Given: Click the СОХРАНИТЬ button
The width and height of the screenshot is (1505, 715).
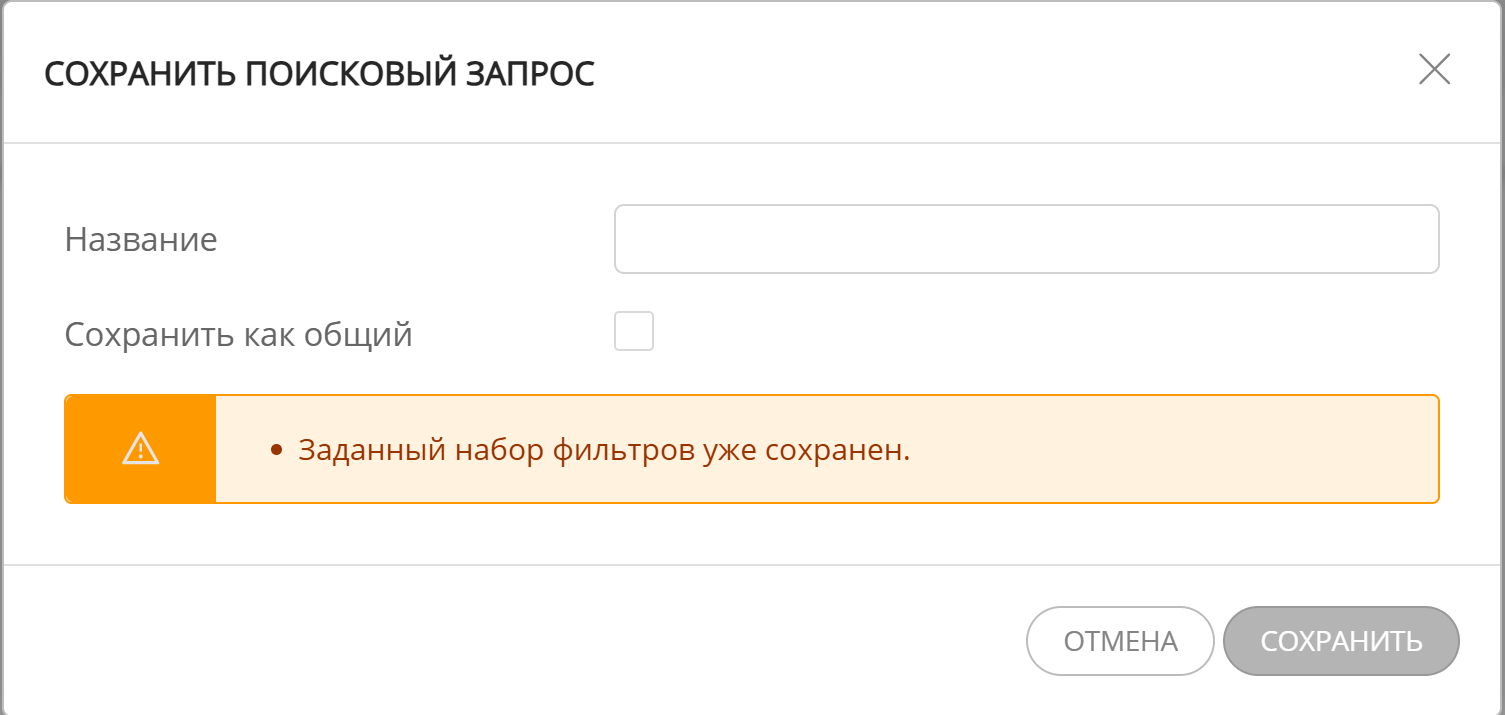Looking at the screenshot, I should coord(1340,641).
